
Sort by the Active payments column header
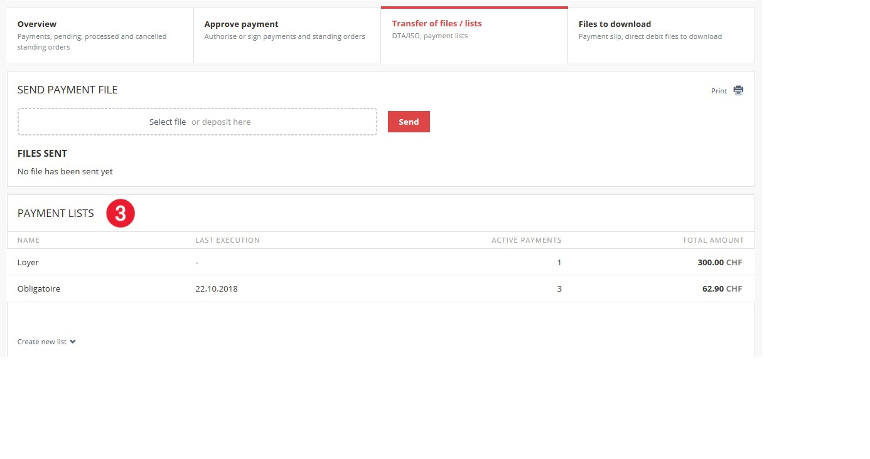526,240
